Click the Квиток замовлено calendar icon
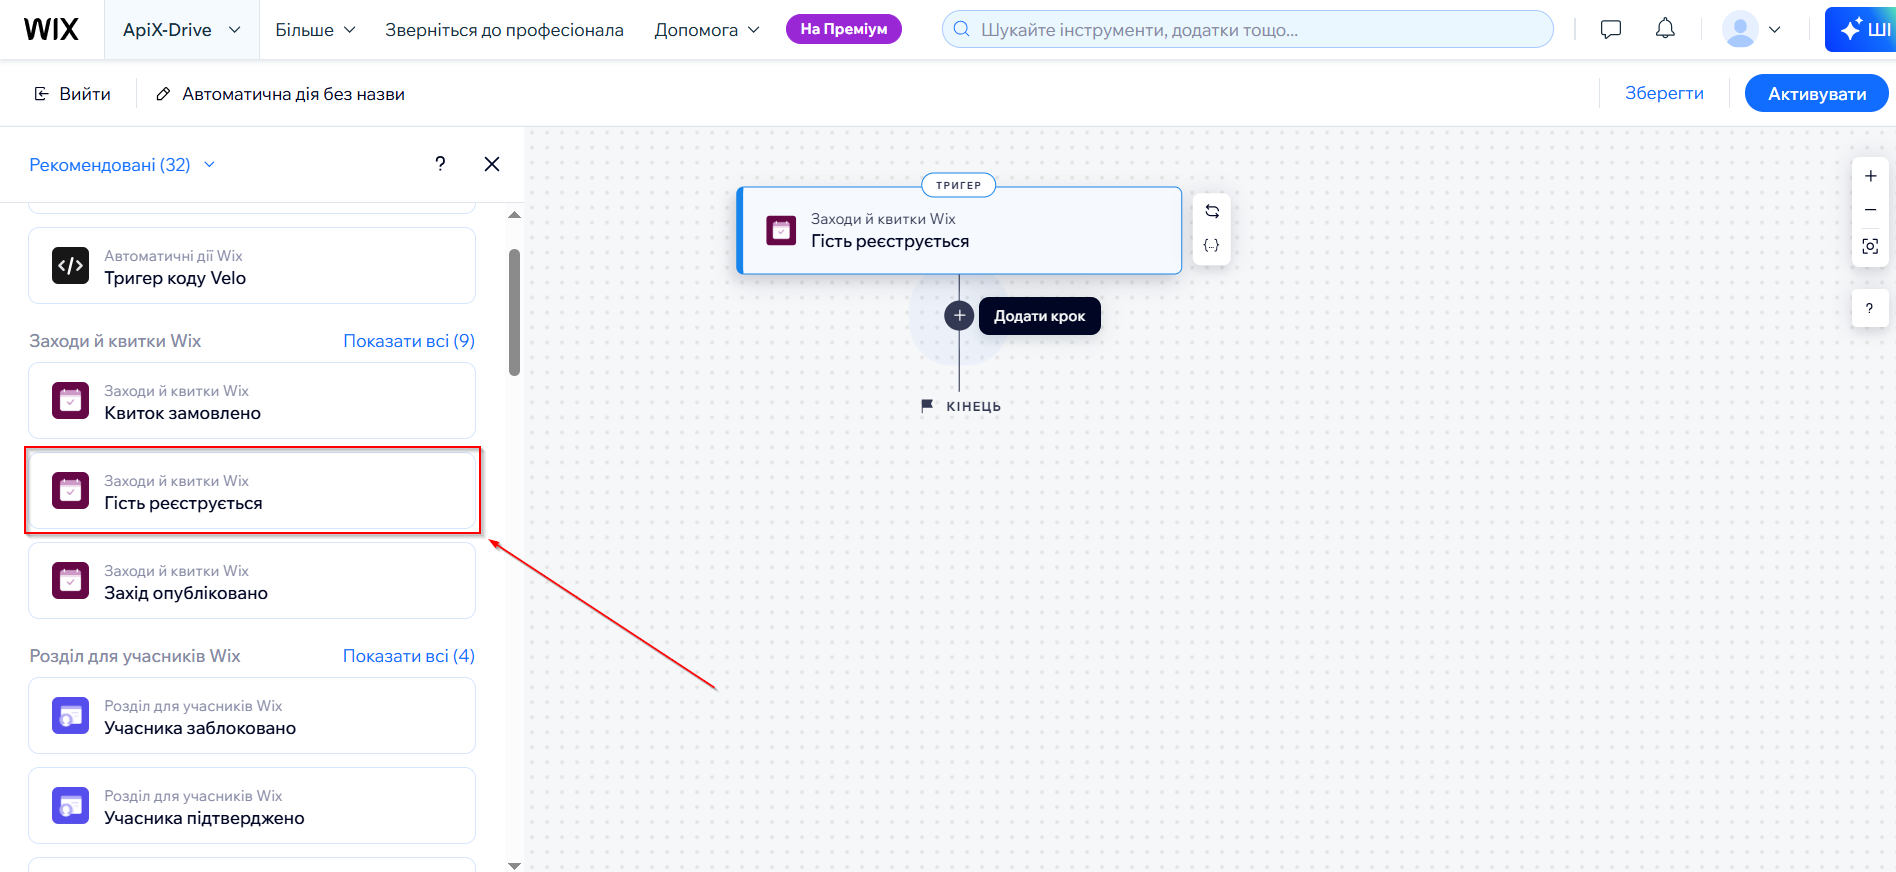Image resolution: width=1896 pixels, height=872 pixels. (70, 401)
